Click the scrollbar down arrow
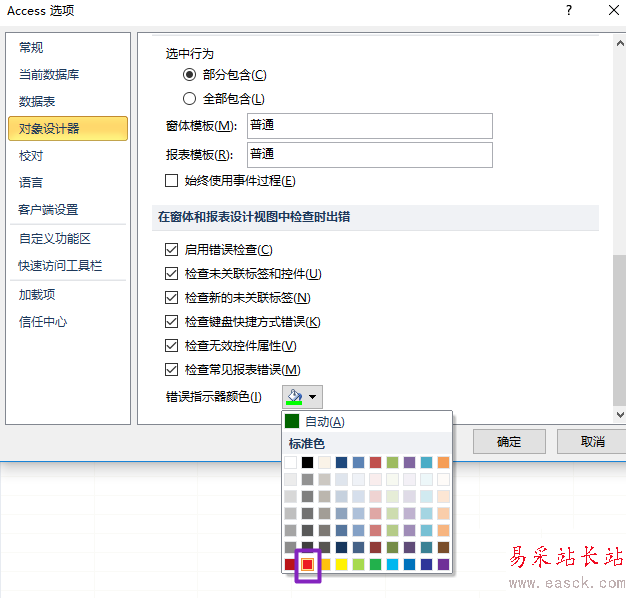Image resolution: width=626 pixels, height=598 pixels. (x=620, y=415)
